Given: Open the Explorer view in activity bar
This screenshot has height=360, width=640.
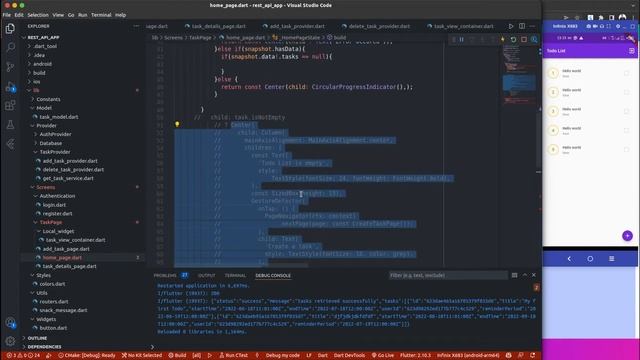Looking at the screenshot, I should click(x=10, y=29).
